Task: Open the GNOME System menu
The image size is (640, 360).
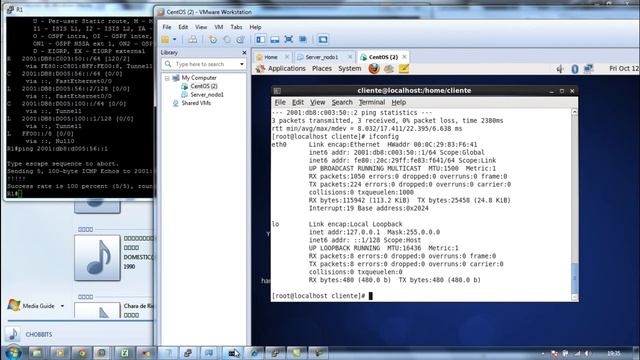Action: tap(349, 69)
